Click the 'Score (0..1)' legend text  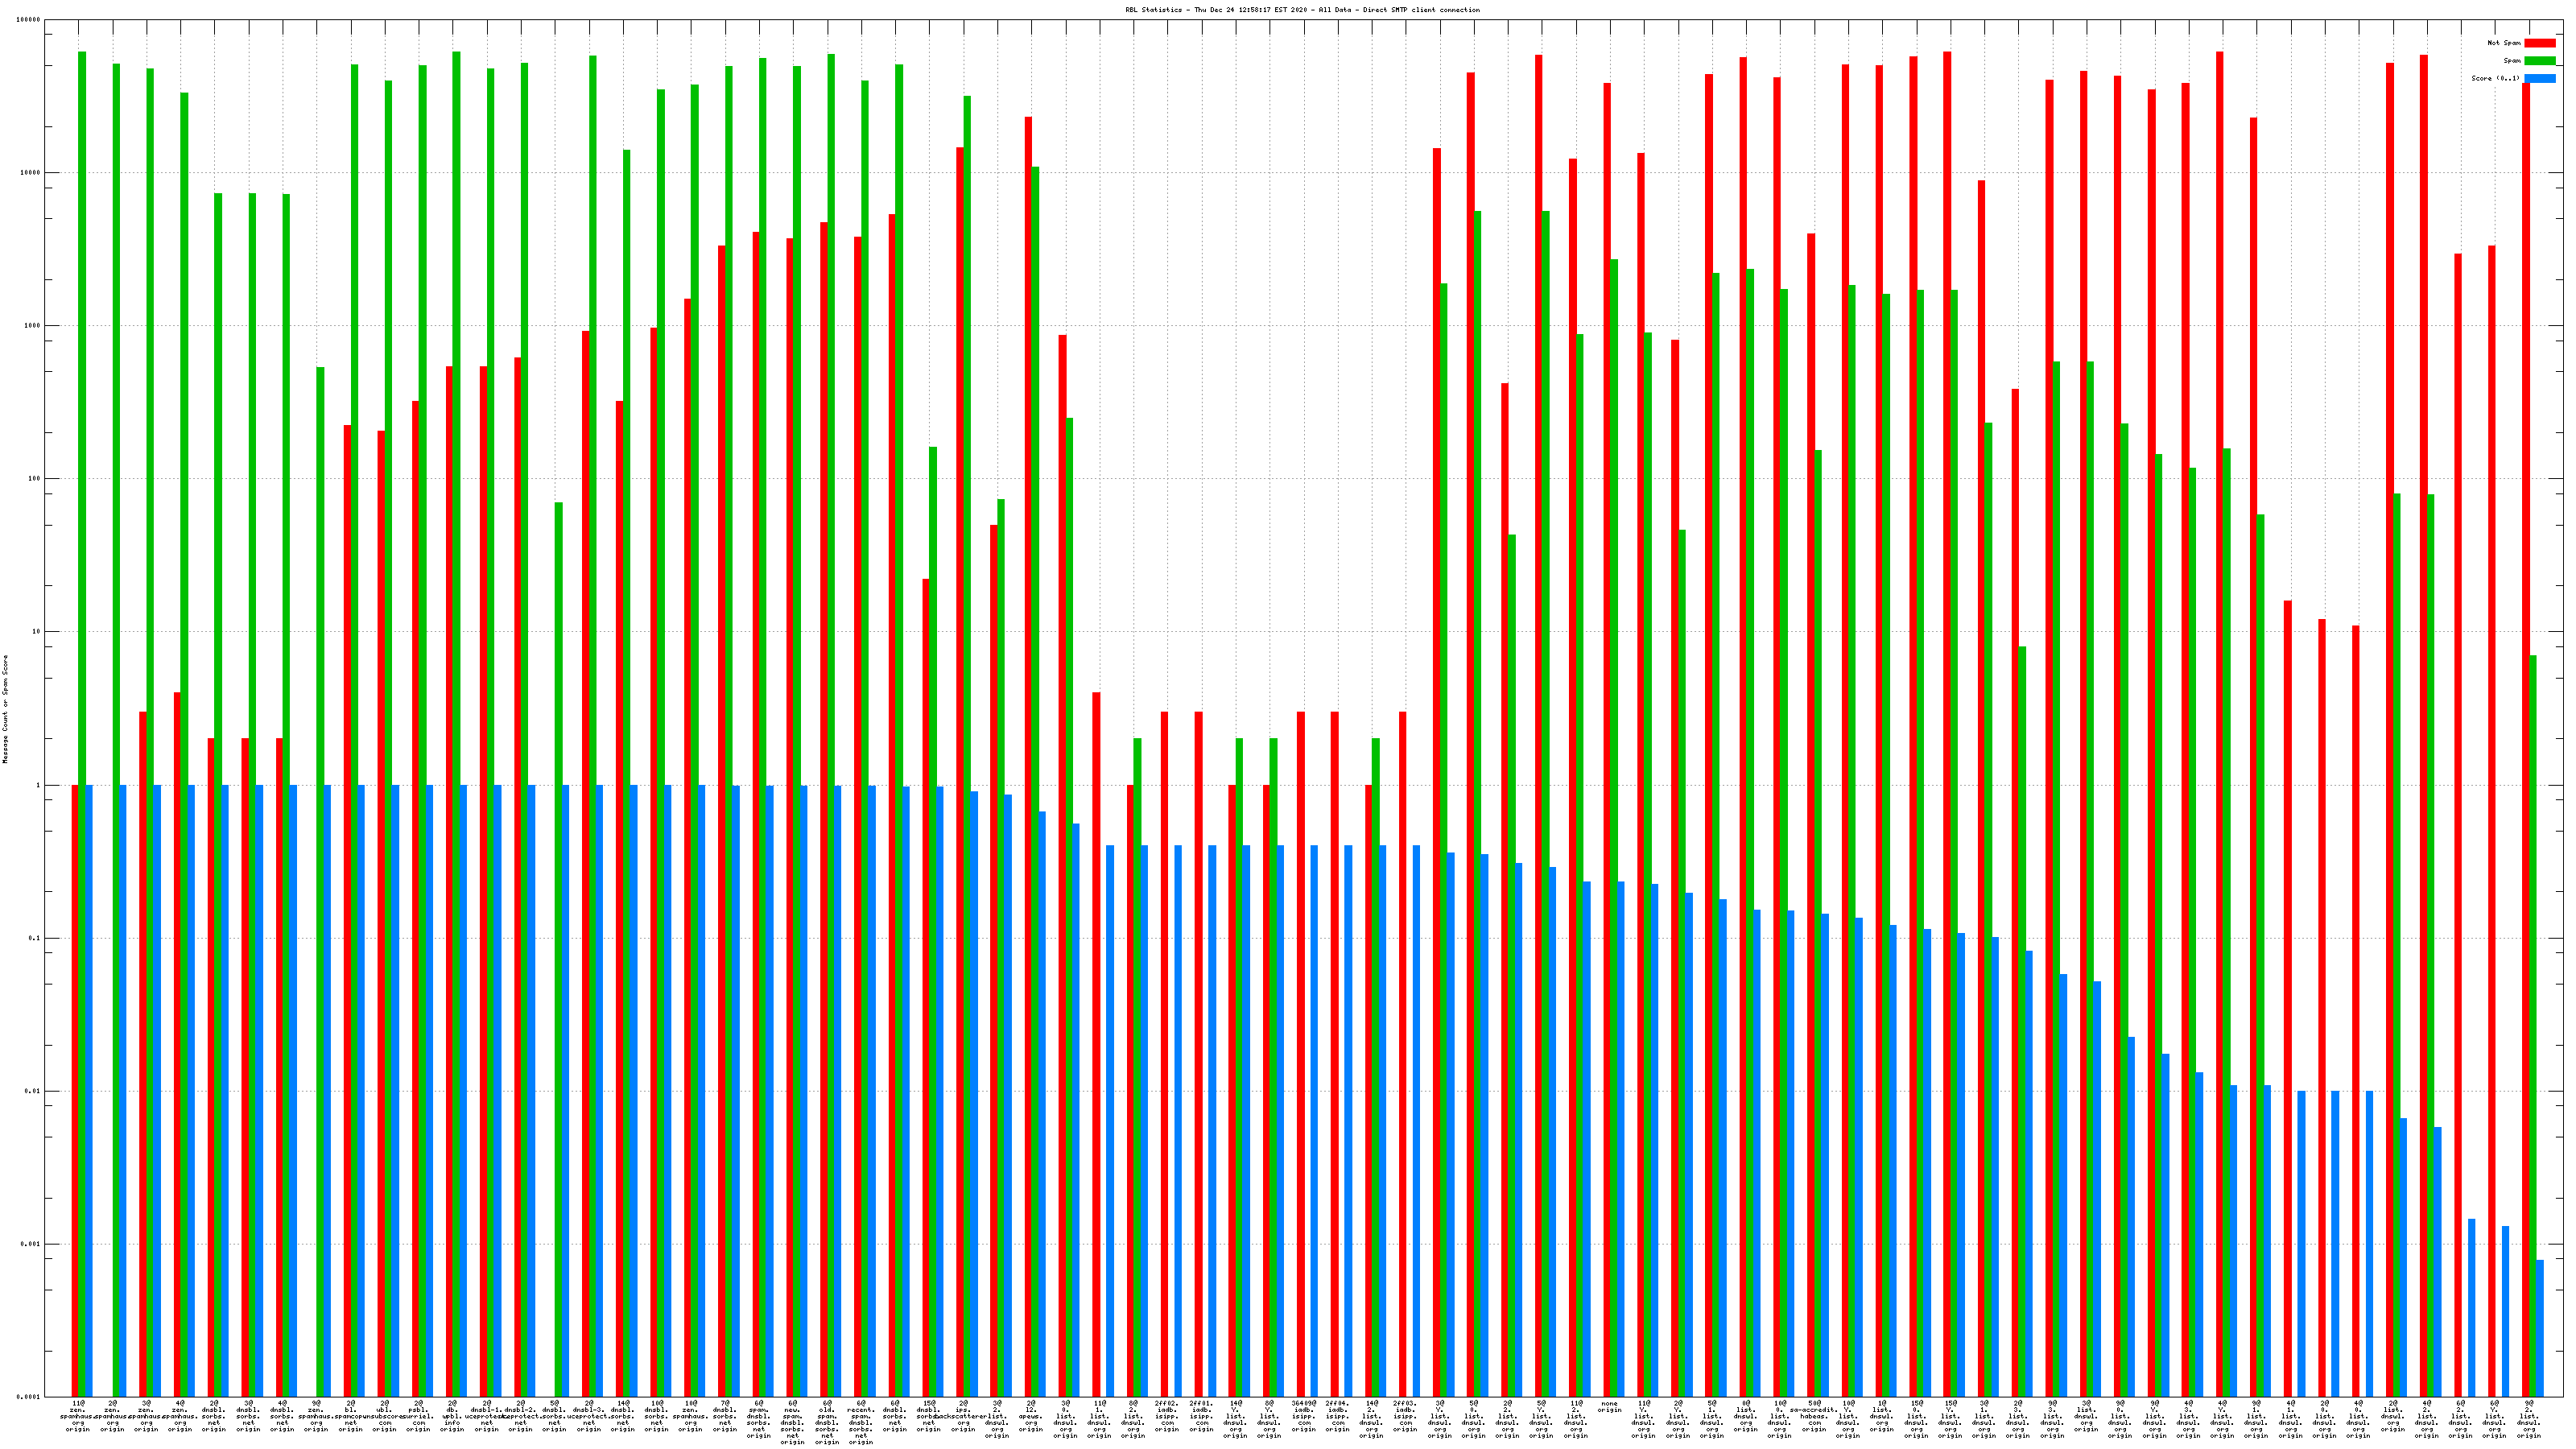(x=2495, y=78)
